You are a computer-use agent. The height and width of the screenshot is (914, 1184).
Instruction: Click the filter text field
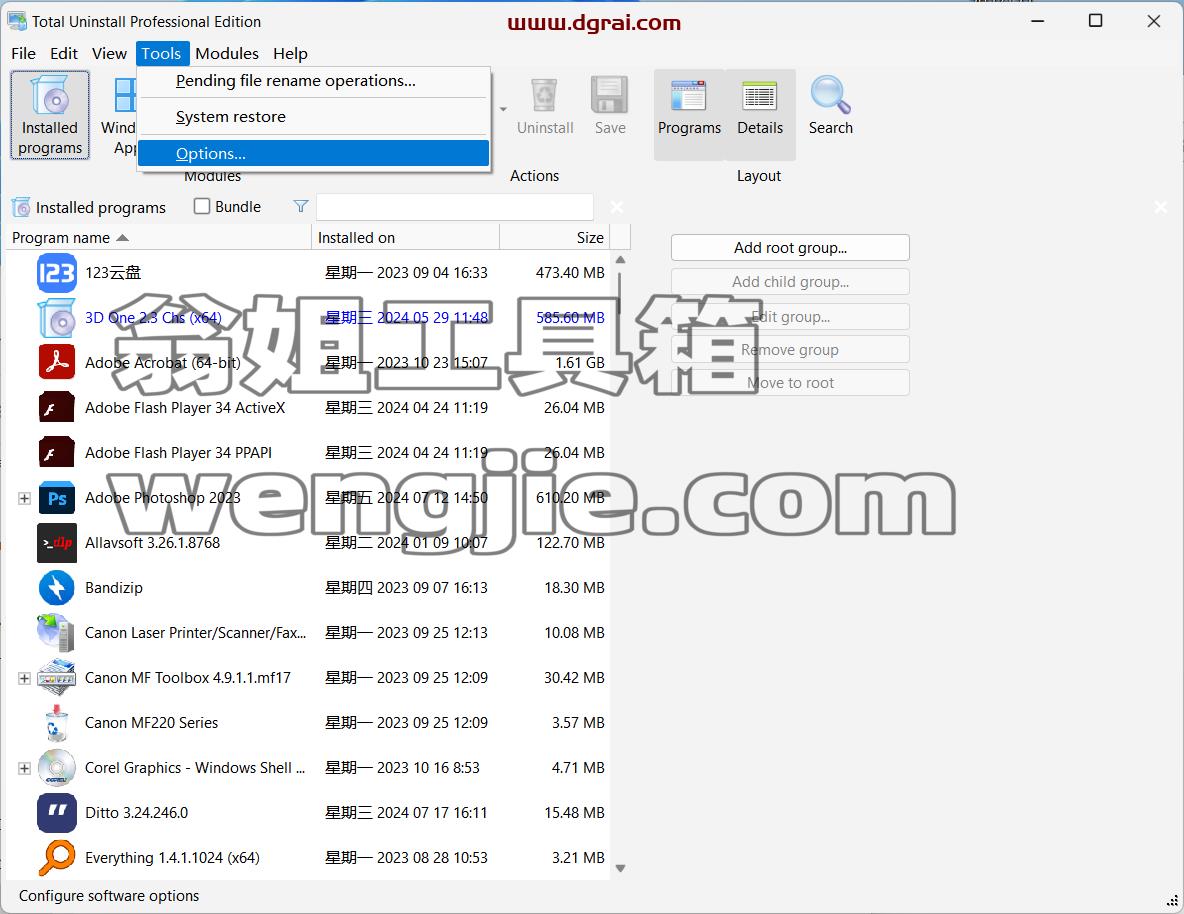coord(455,207)
